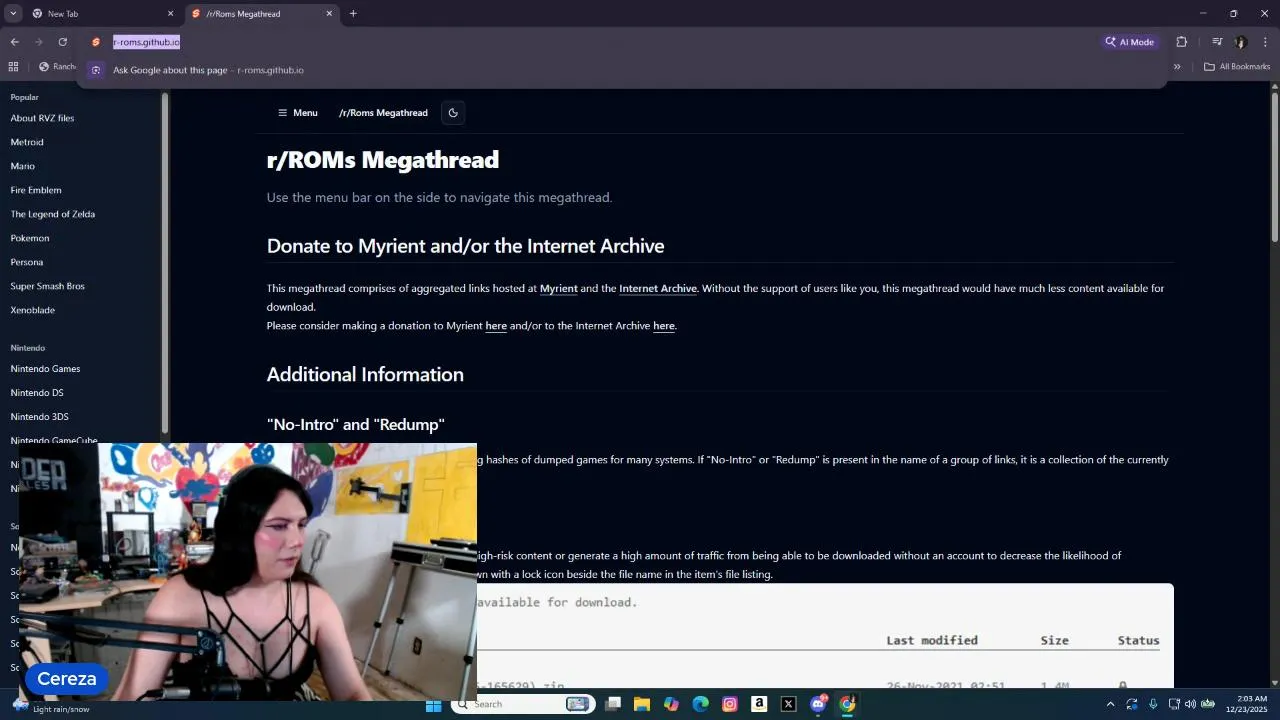The width and height of the screenshot is (1280, 720).
Task: Click the microphone tray icon
Action: 1153,704
